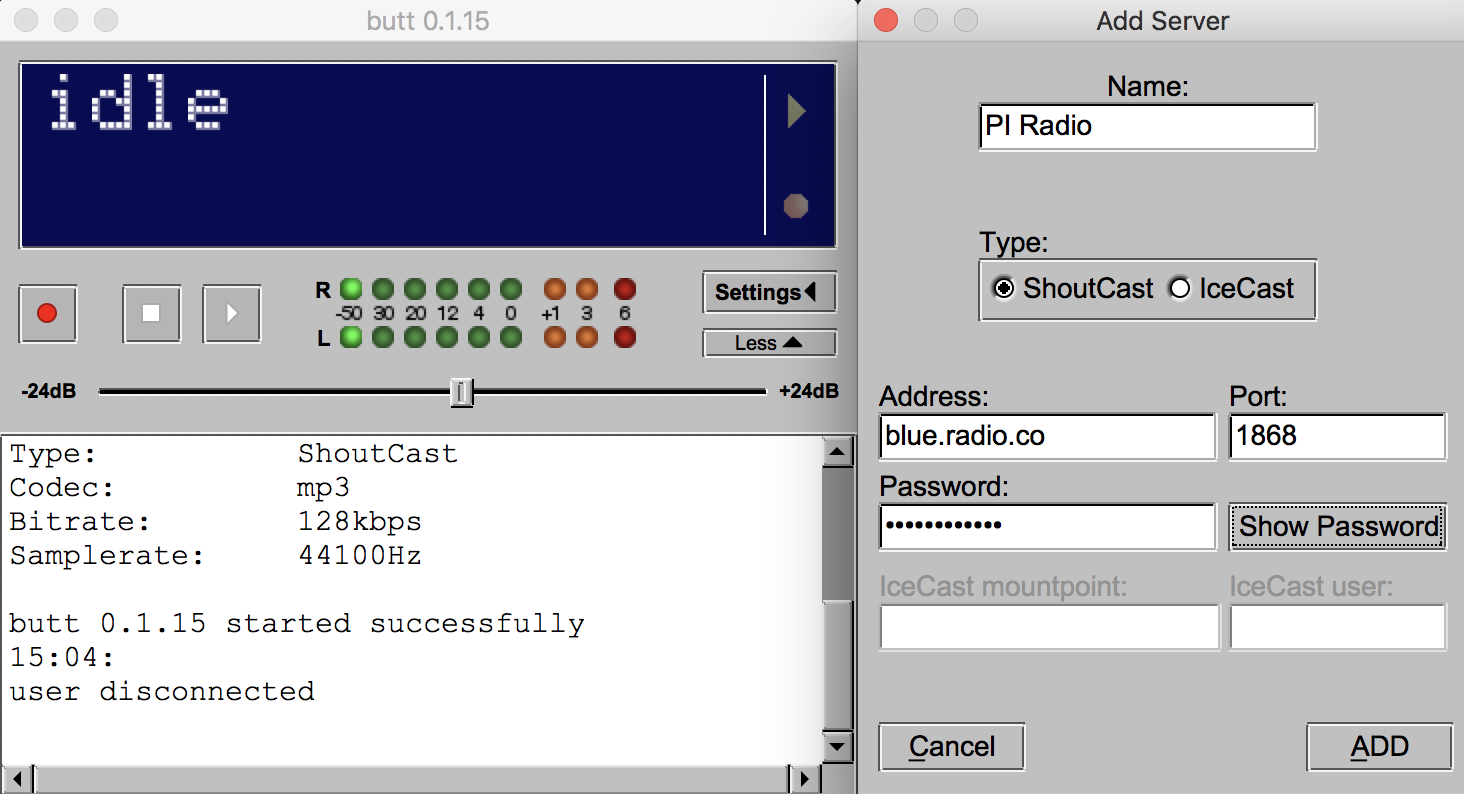Click the stop streaming square button
This screenshot has width=1464, height=794.
coord(151,313)
